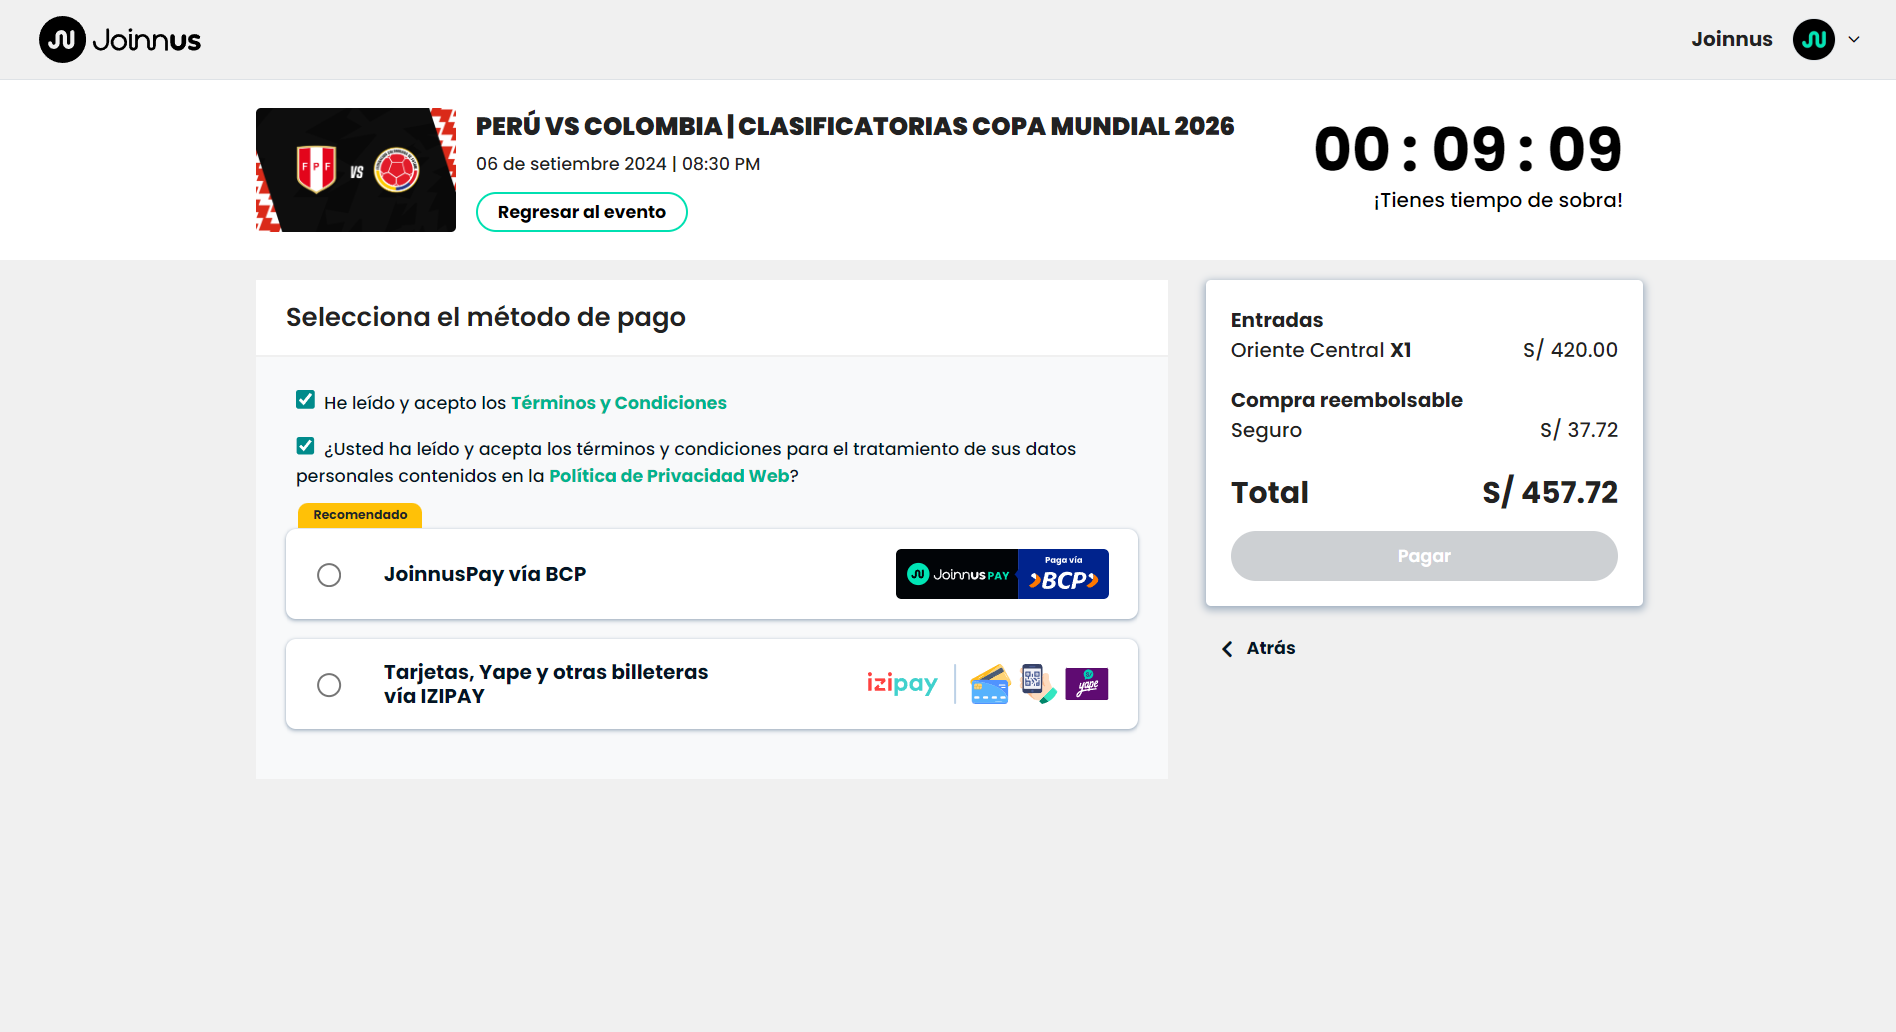The width and height of the screenshot is (1896, 1032).
Task: Uncheck the Términos y Condiciones checkbox
Action: (x=306, y=400)
